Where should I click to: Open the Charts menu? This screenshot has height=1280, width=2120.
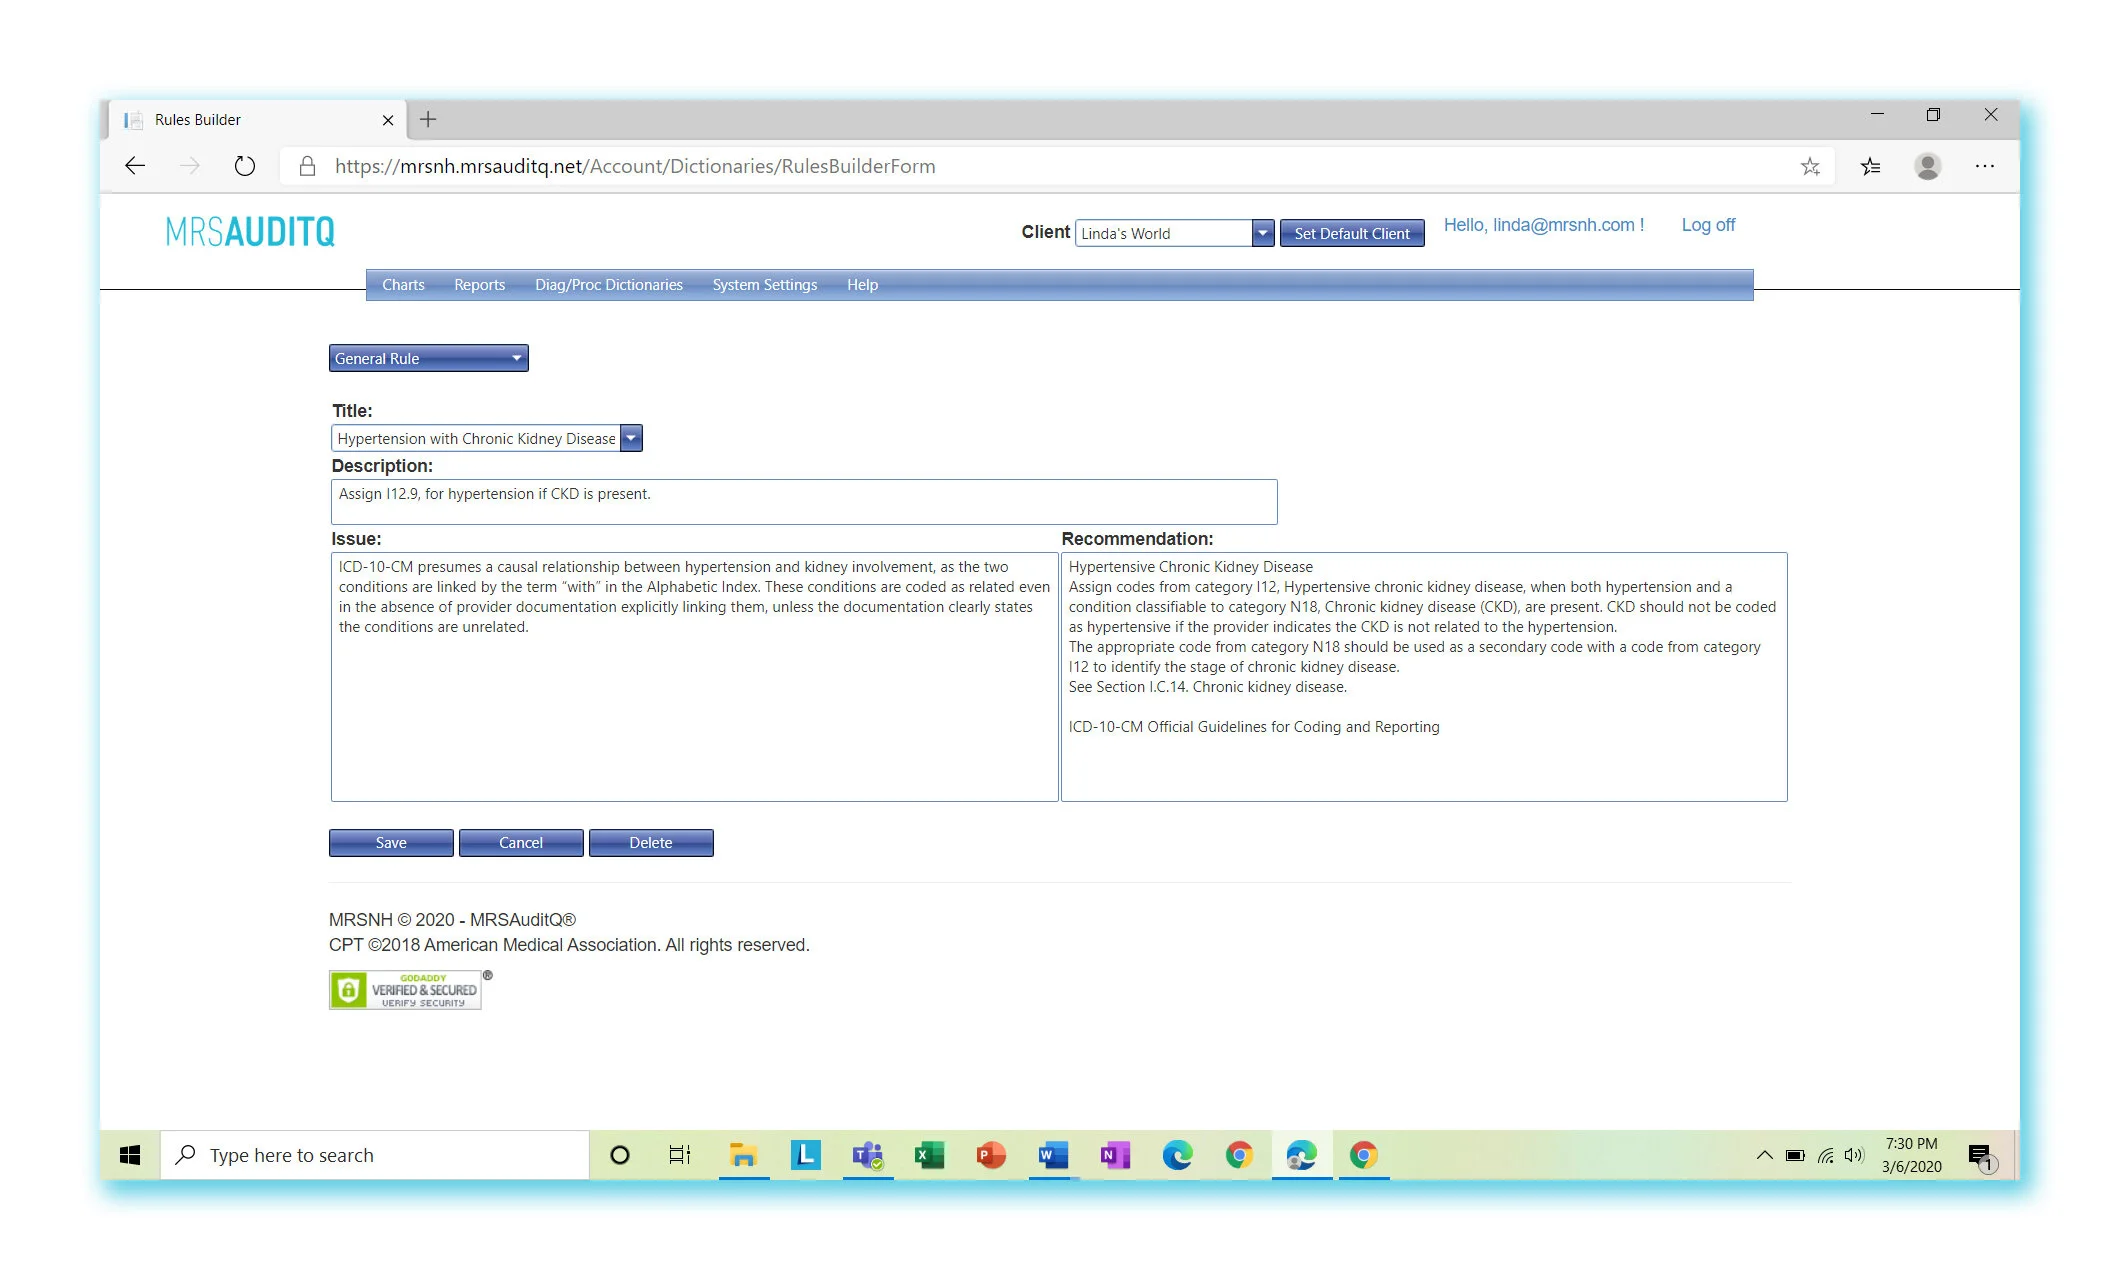[403, 285]
